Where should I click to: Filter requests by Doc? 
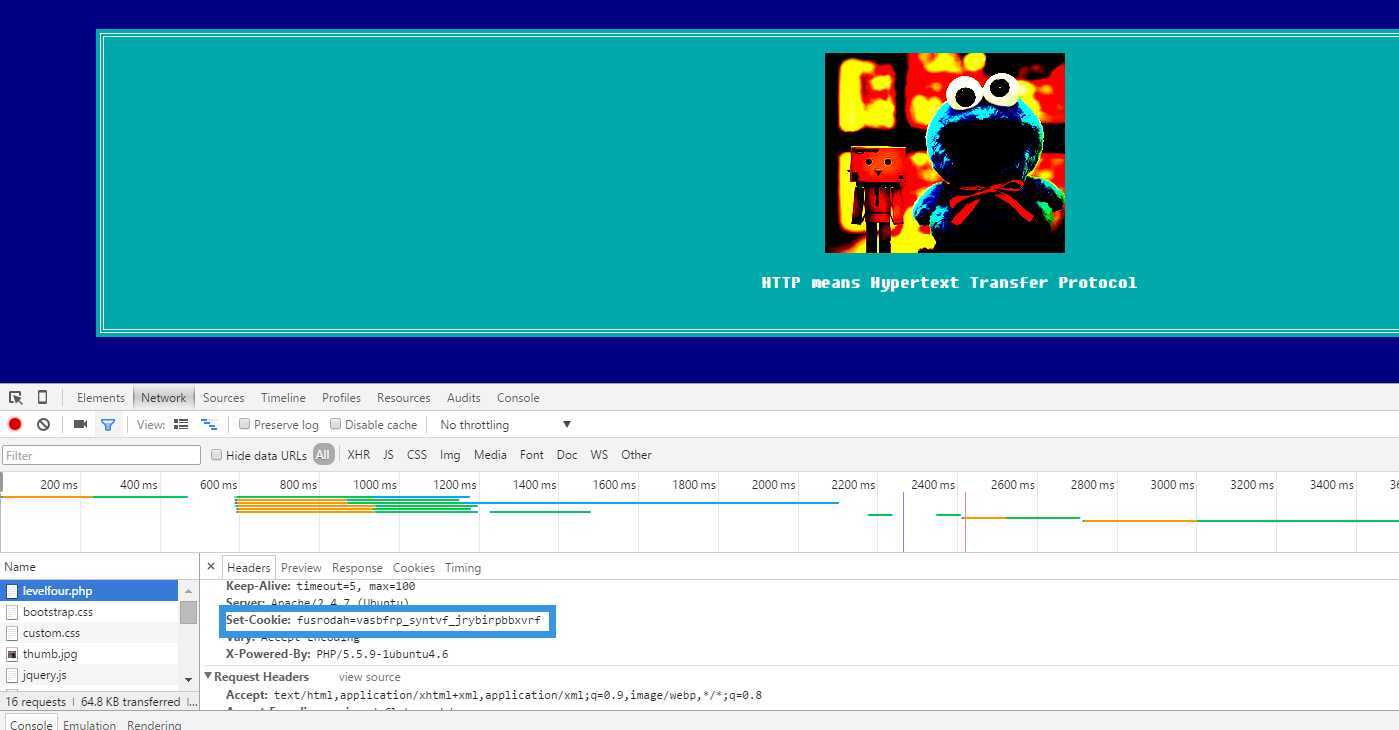567,454
